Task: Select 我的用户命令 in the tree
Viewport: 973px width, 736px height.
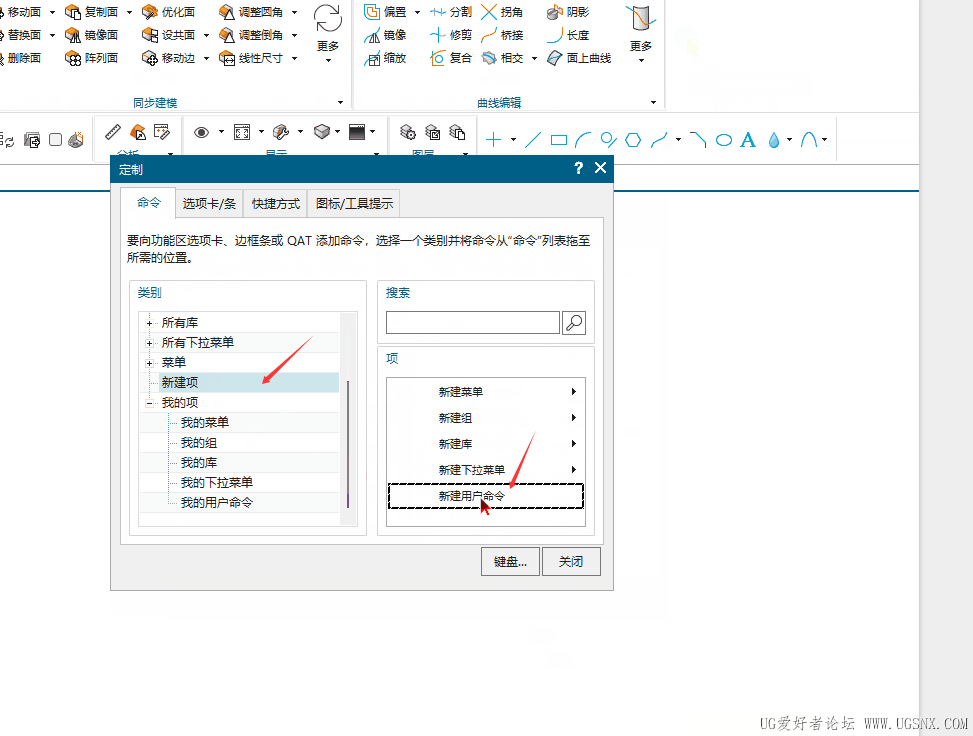Action: (217, 503)
